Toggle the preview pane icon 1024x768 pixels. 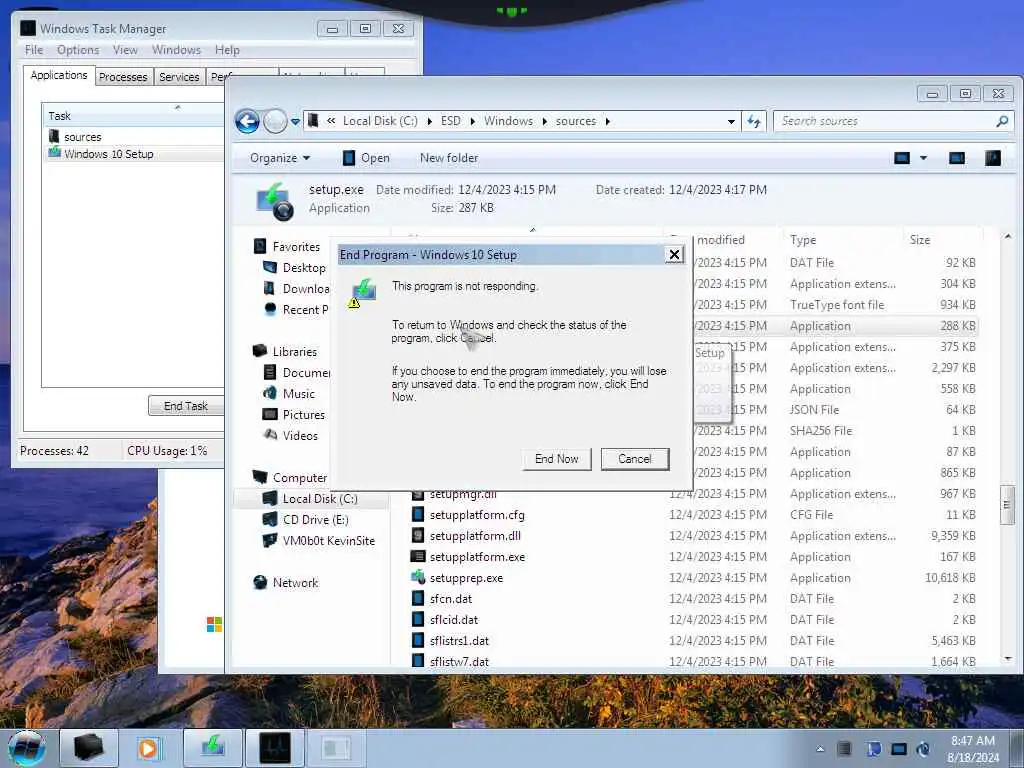coord(957,158)
